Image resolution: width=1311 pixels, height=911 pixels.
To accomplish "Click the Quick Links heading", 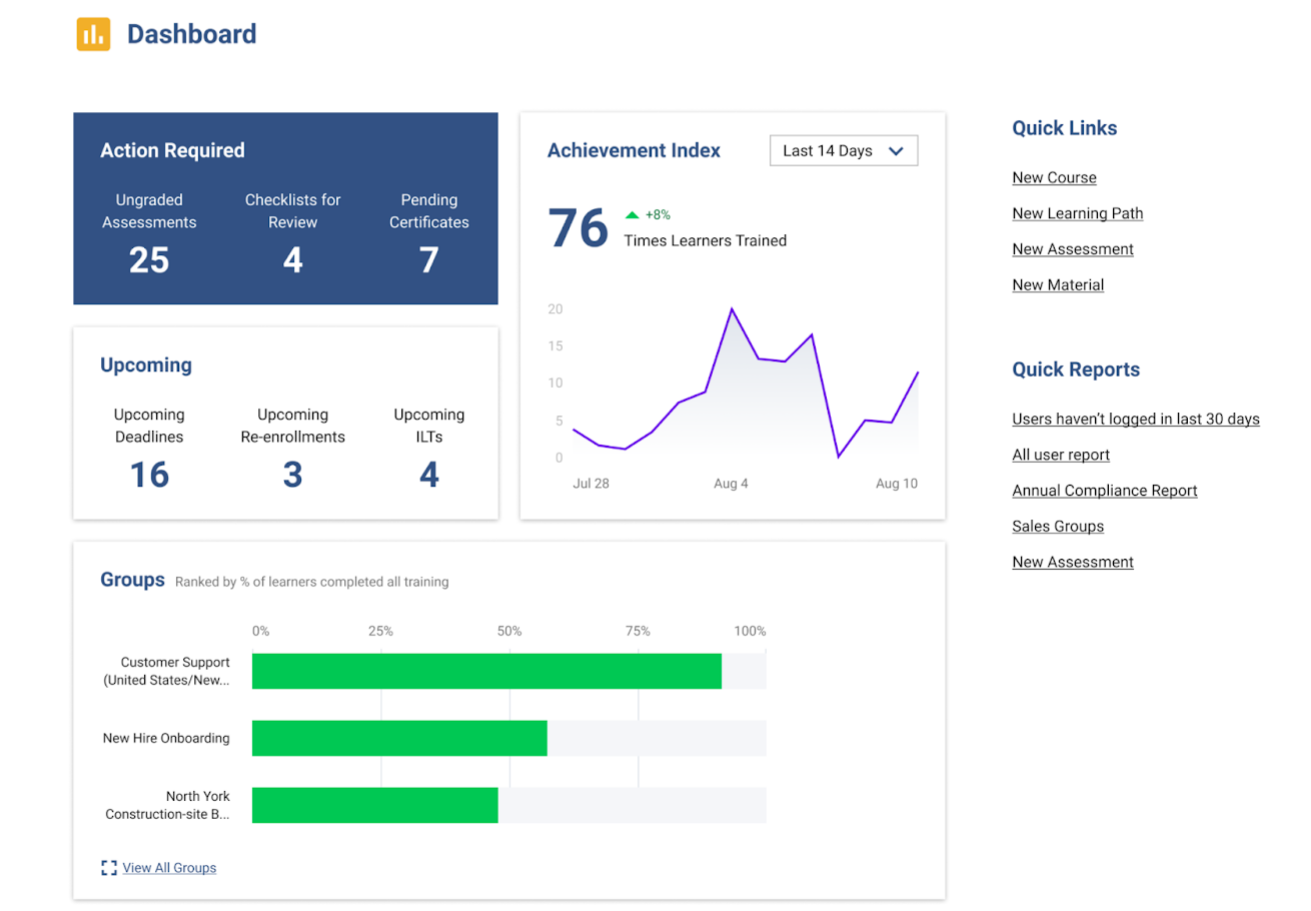I will click(1065, 128).
